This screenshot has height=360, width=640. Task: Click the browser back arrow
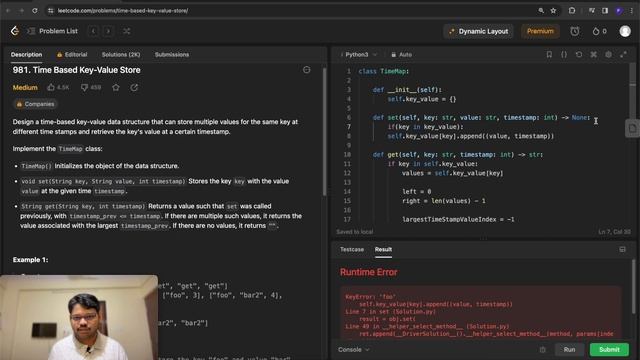pos(8,11)
